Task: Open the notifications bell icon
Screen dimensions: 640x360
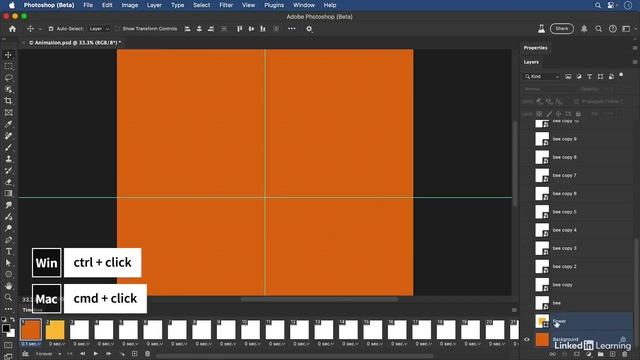Action: (584, 29)
